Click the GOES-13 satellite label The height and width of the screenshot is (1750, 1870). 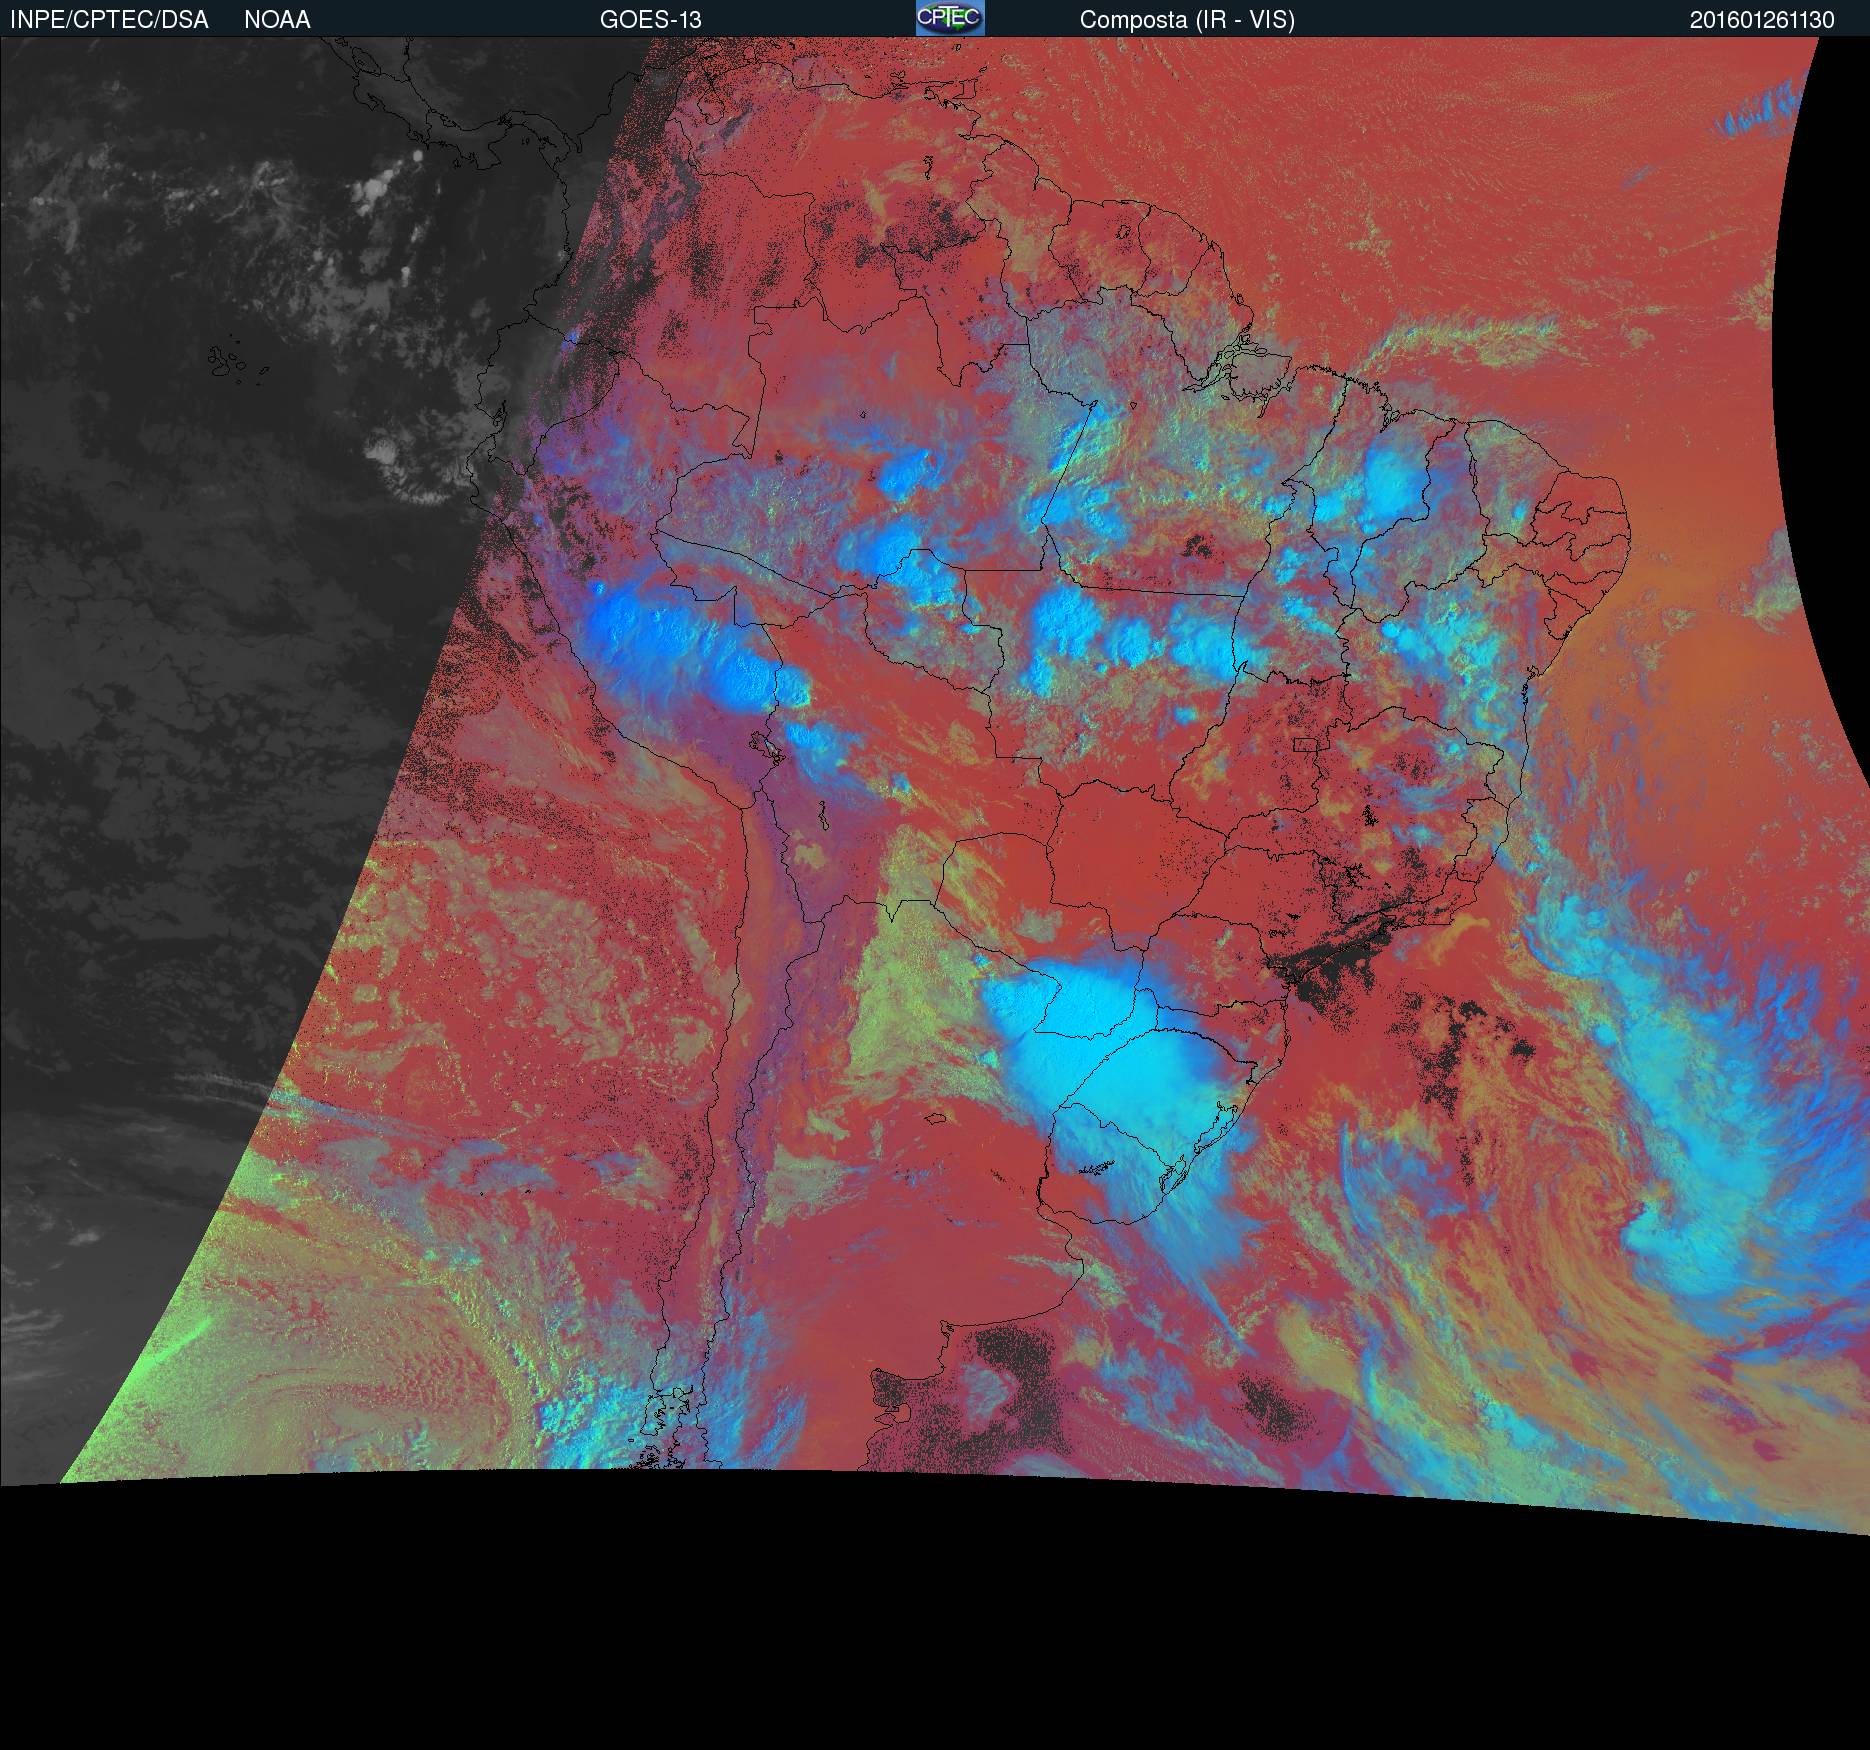pyautogui.click(x=650, y=20)
